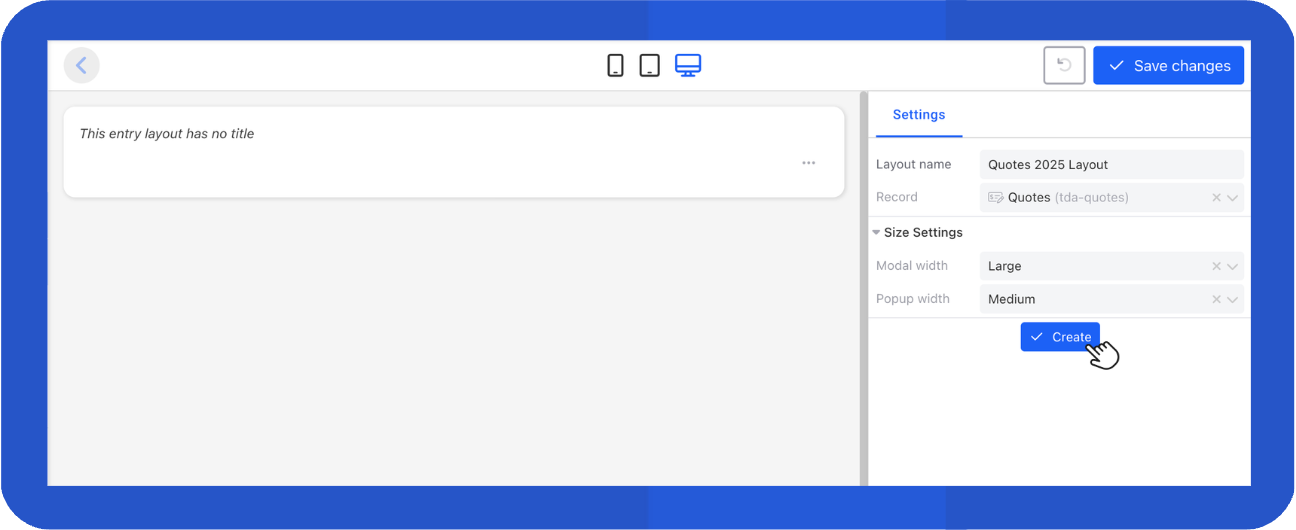The height and width of the screenshot is (530, 1296).
Task: Click Save changes button
Action: coord(1169,65)
